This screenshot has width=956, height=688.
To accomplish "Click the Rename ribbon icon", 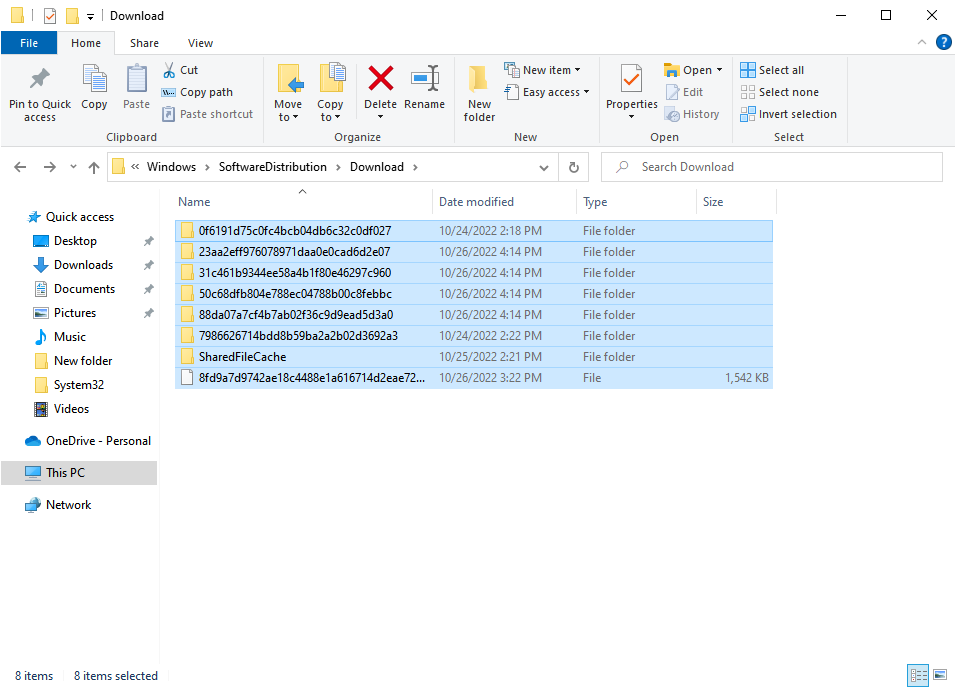I will [424, 79].
